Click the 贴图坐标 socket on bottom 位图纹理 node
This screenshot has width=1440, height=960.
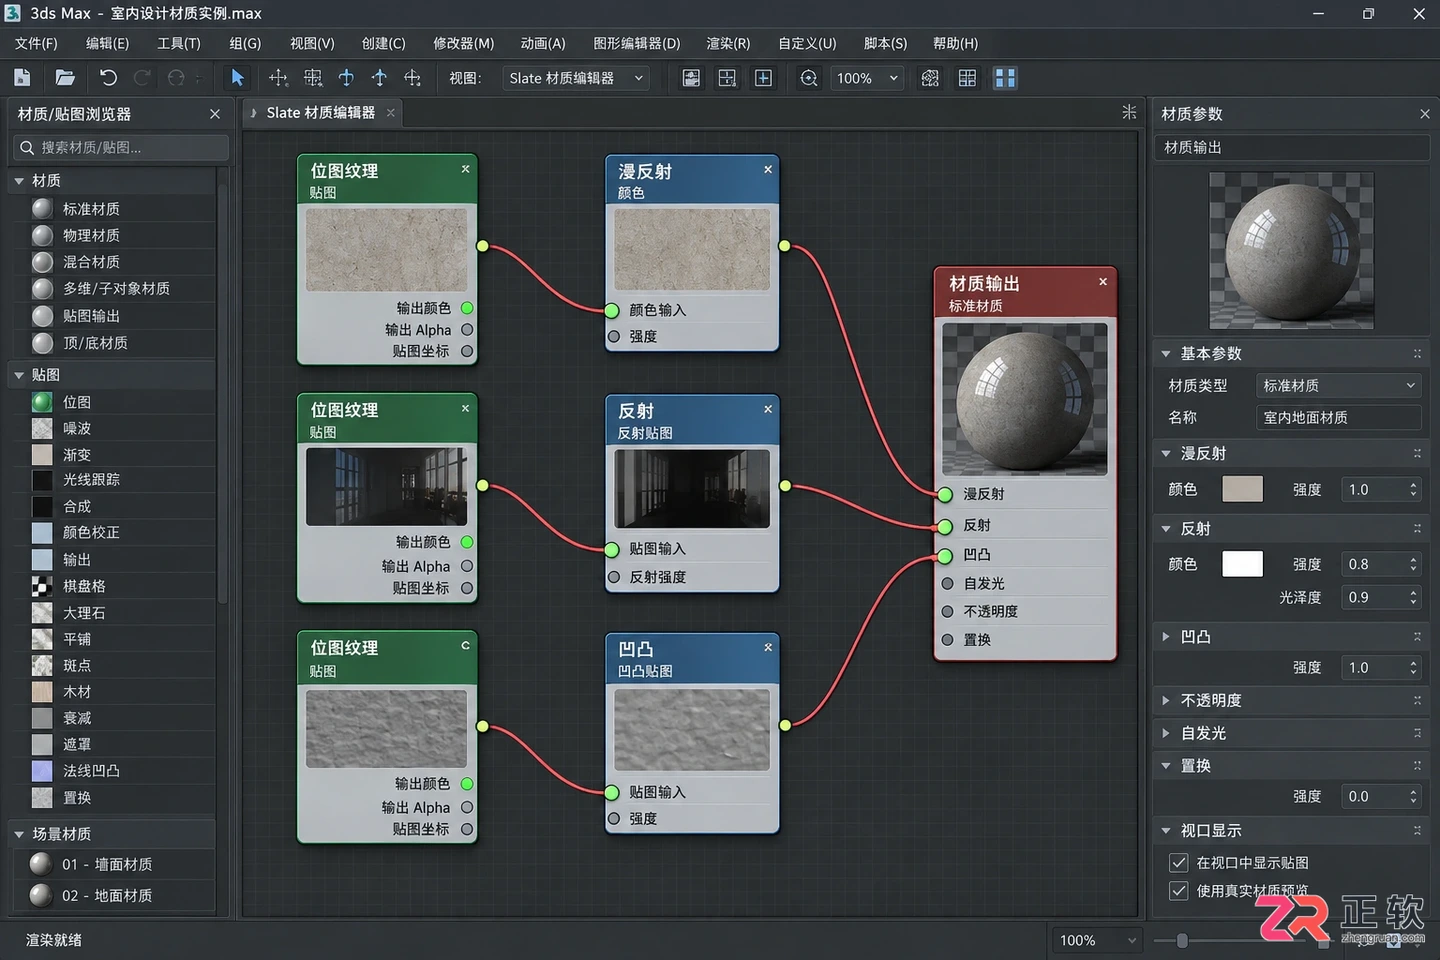[467, 829]
